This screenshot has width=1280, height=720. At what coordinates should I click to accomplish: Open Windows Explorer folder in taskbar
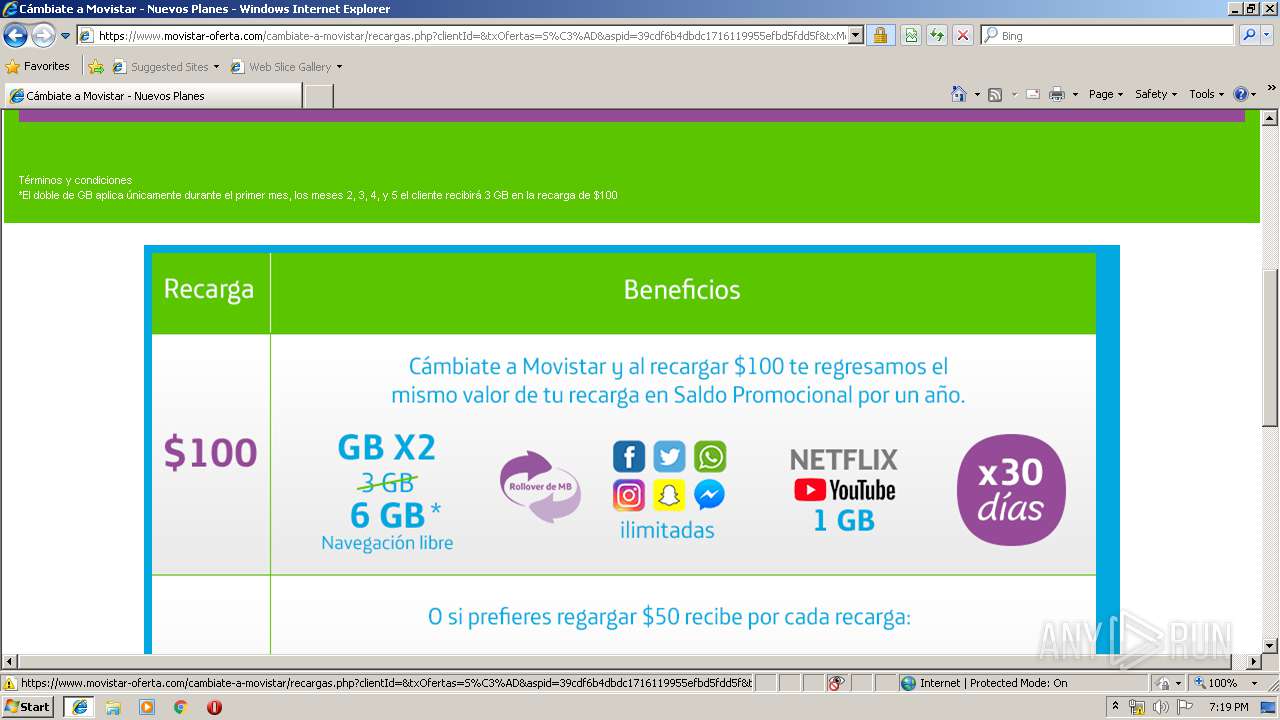click(x=113, y=706)
